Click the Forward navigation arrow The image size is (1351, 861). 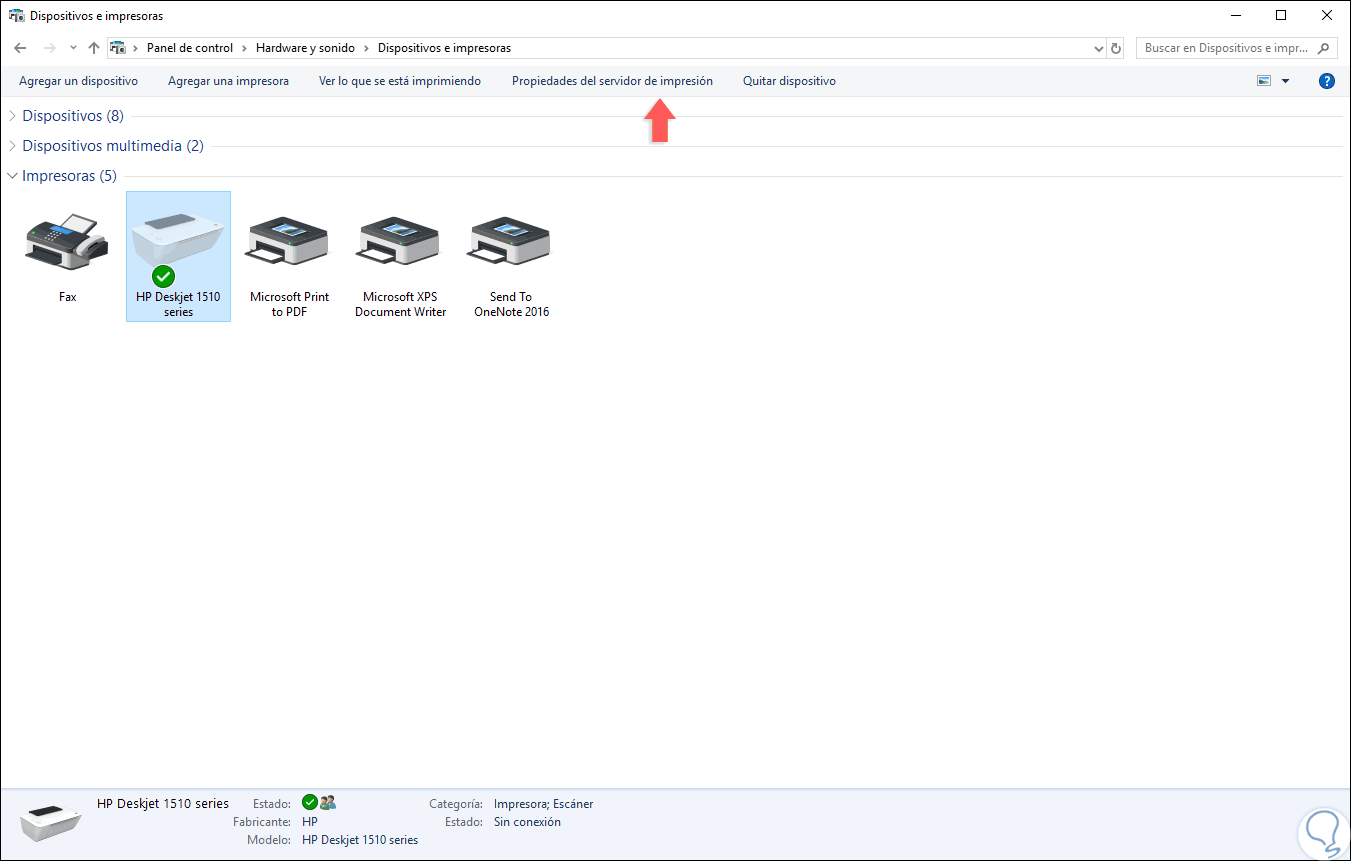[x=49, y=48]
